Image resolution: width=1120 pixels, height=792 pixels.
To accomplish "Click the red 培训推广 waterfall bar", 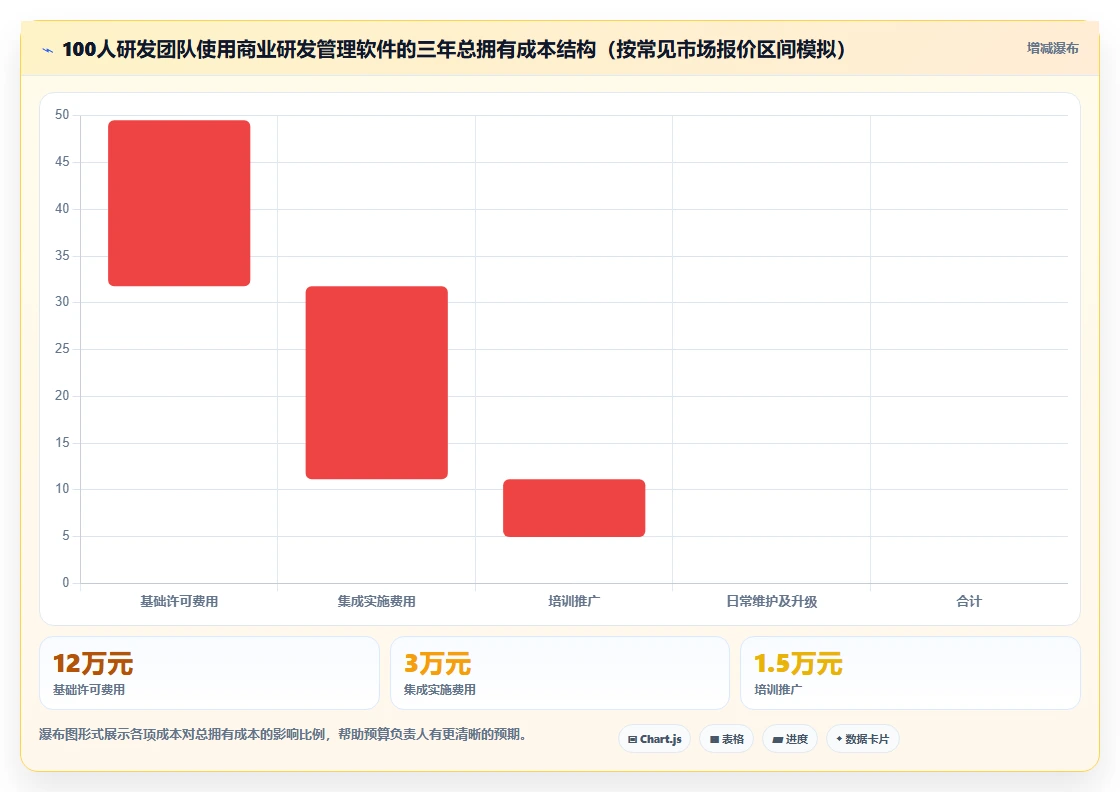I will pyautogui.click(x=574, y=508).
